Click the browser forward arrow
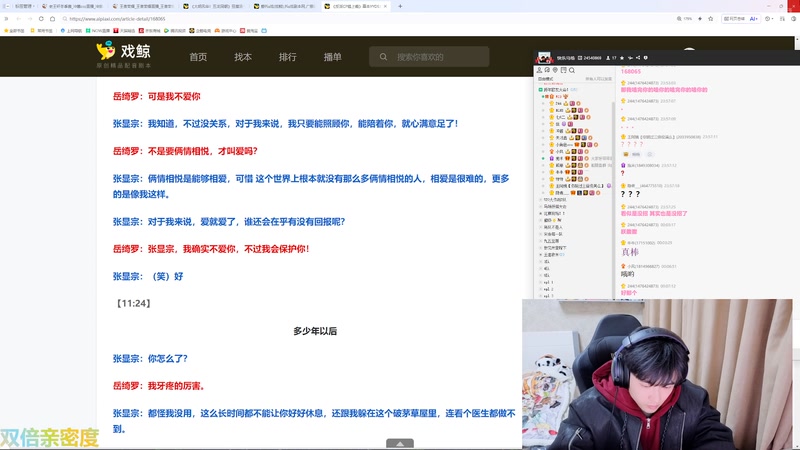The height and width of the screenshot is (450, 800). (x=30, y=19)
